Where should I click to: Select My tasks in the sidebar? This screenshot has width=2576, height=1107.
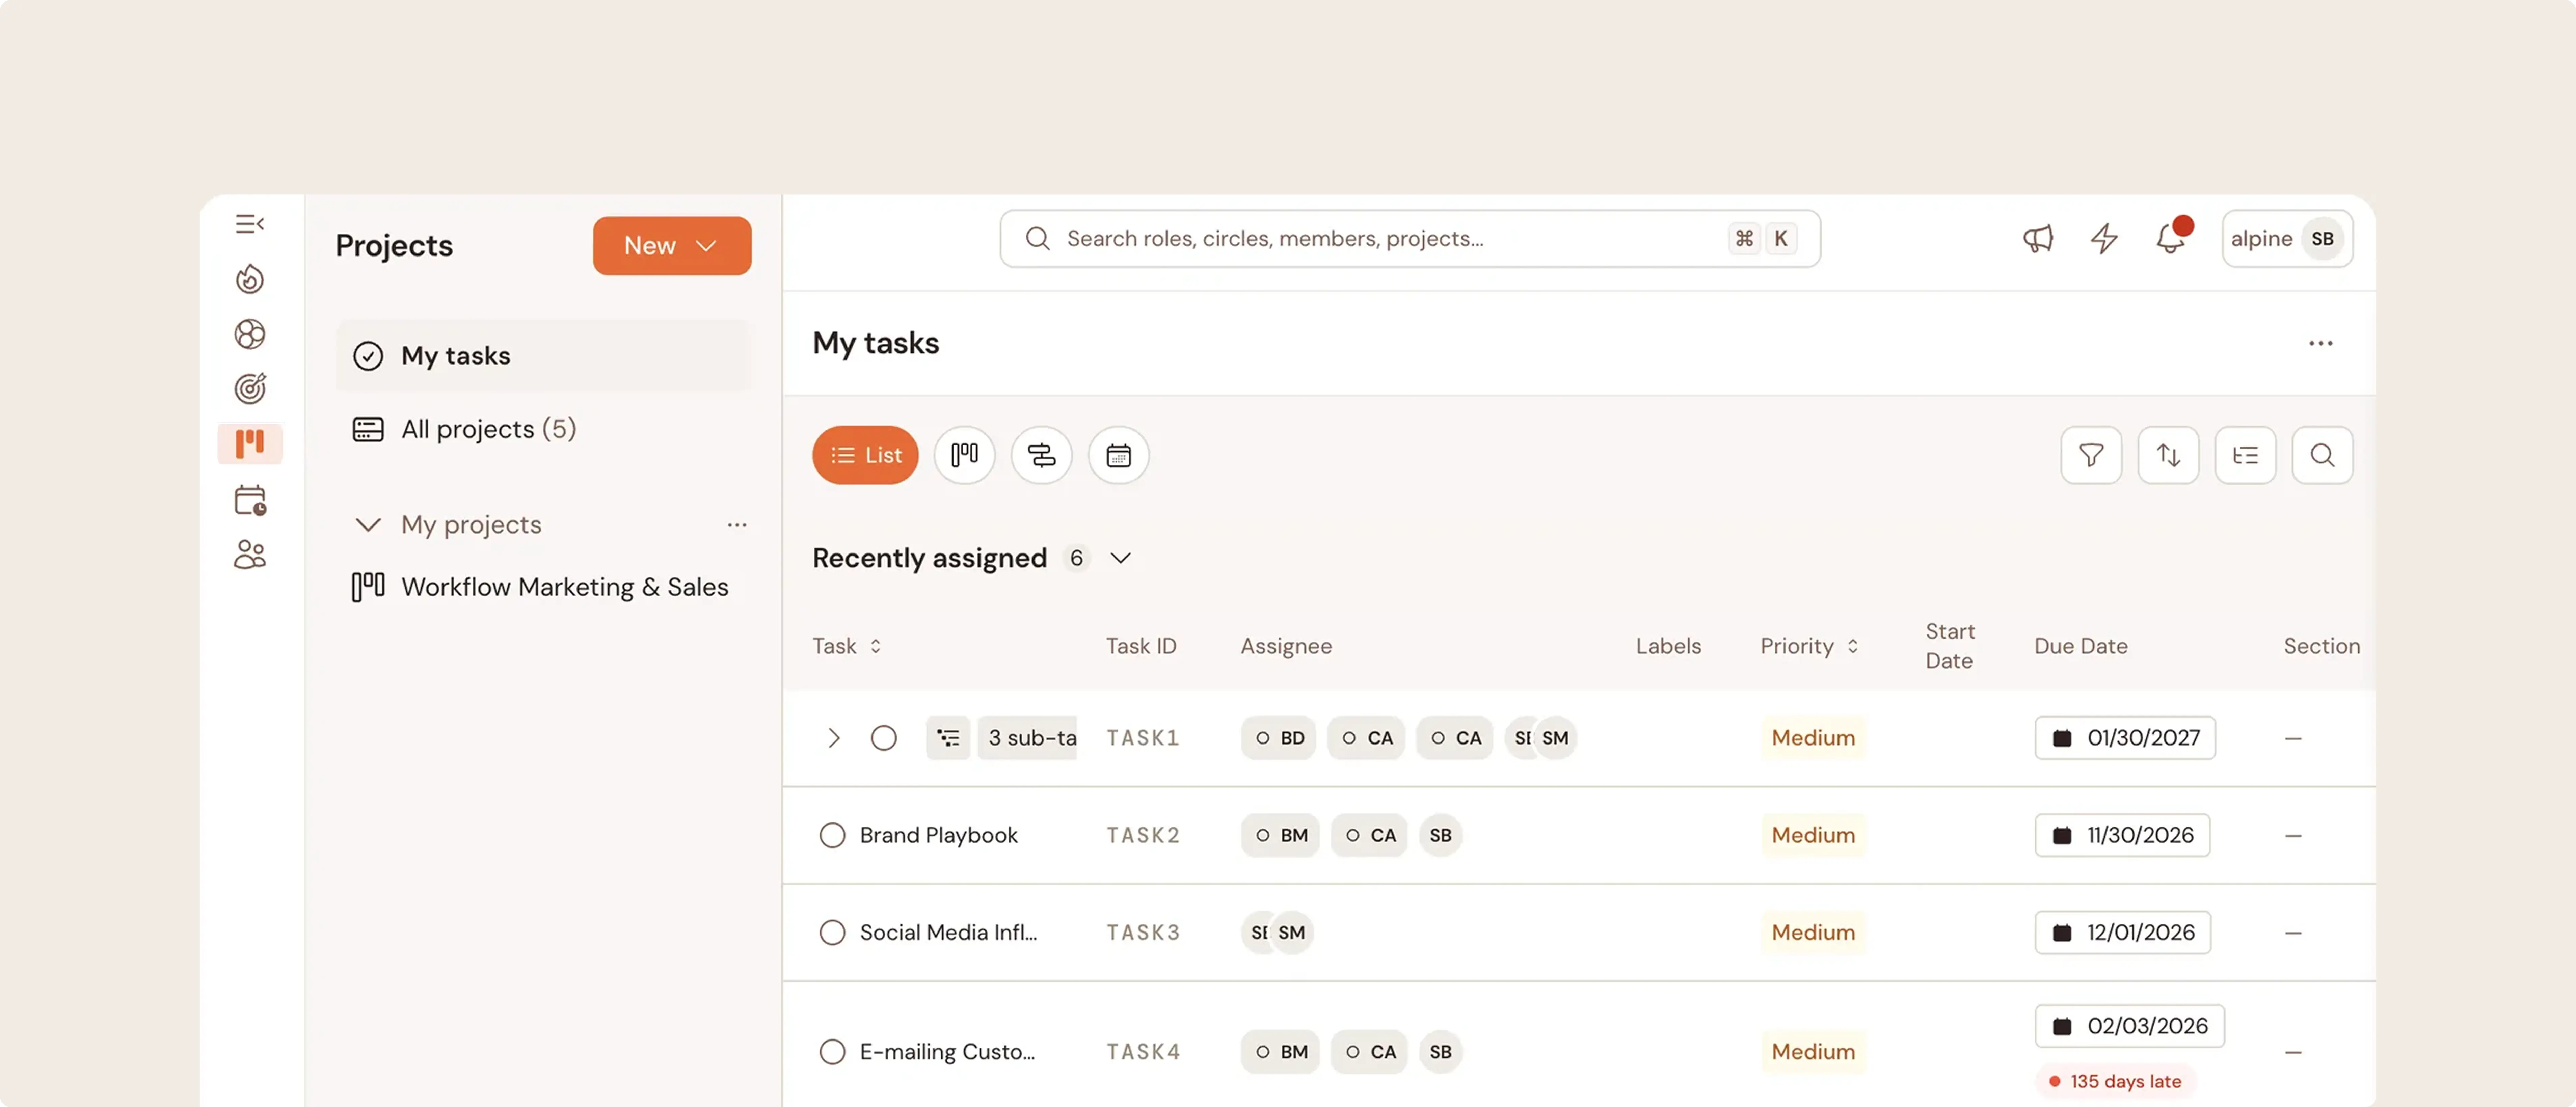pos(543,356)
